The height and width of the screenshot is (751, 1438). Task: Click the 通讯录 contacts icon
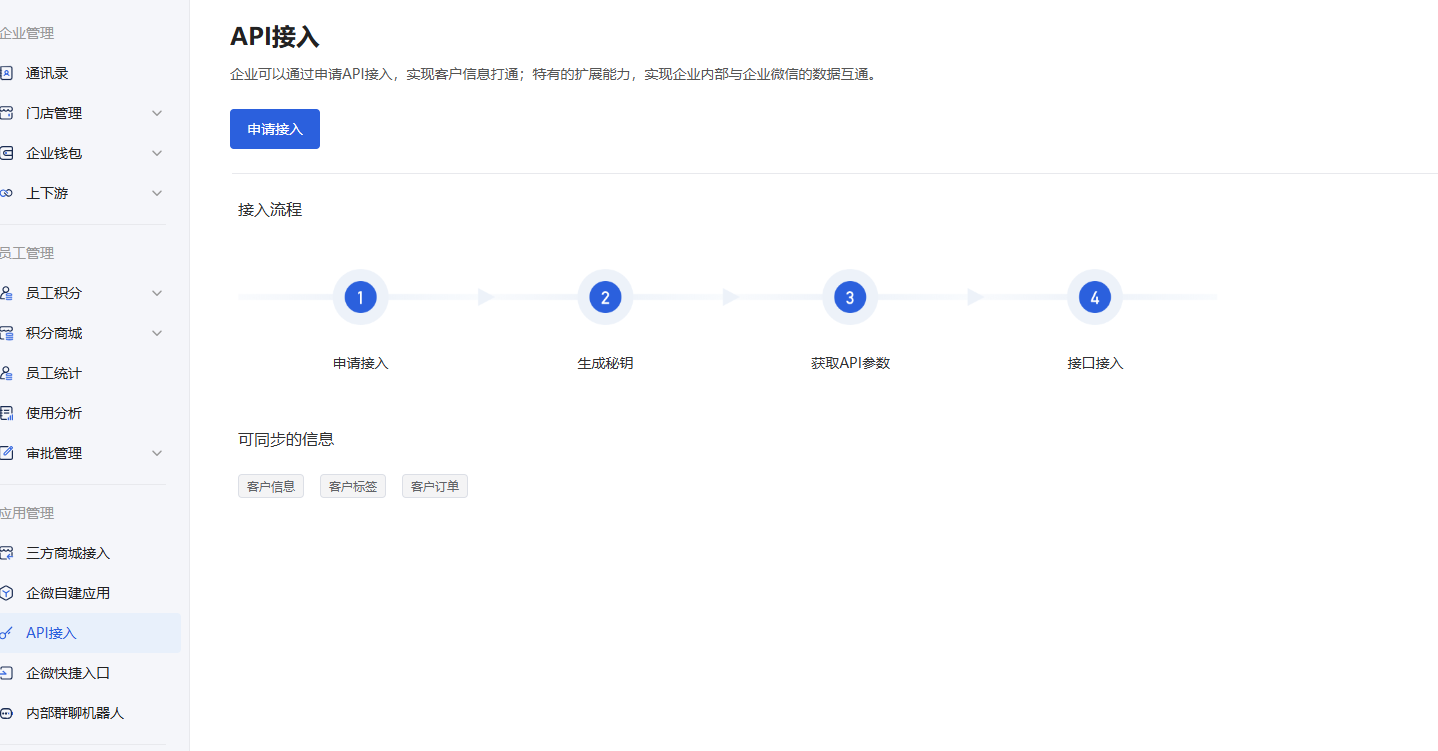pyautogui.click(x=6, y=73)
